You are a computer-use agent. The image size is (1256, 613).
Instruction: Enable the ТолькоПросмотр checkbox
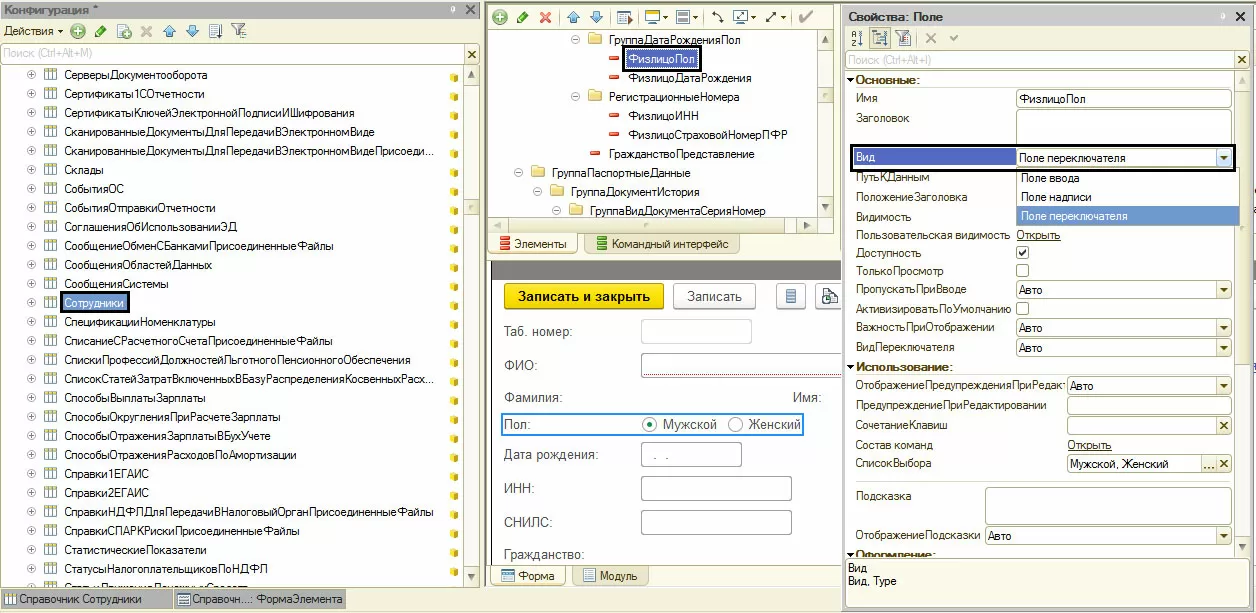(x=1023, y=271)
